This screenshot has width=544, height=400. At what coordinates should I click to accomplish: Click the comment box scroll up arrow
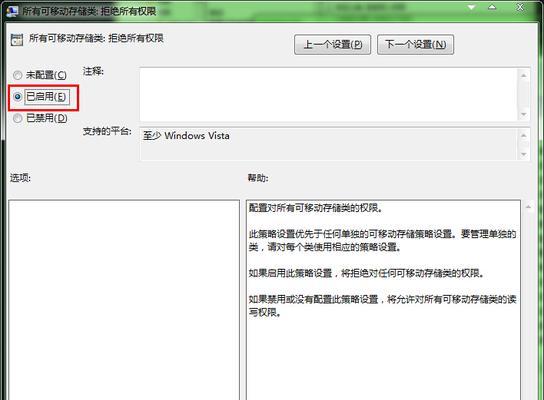[x=524, y=75]
